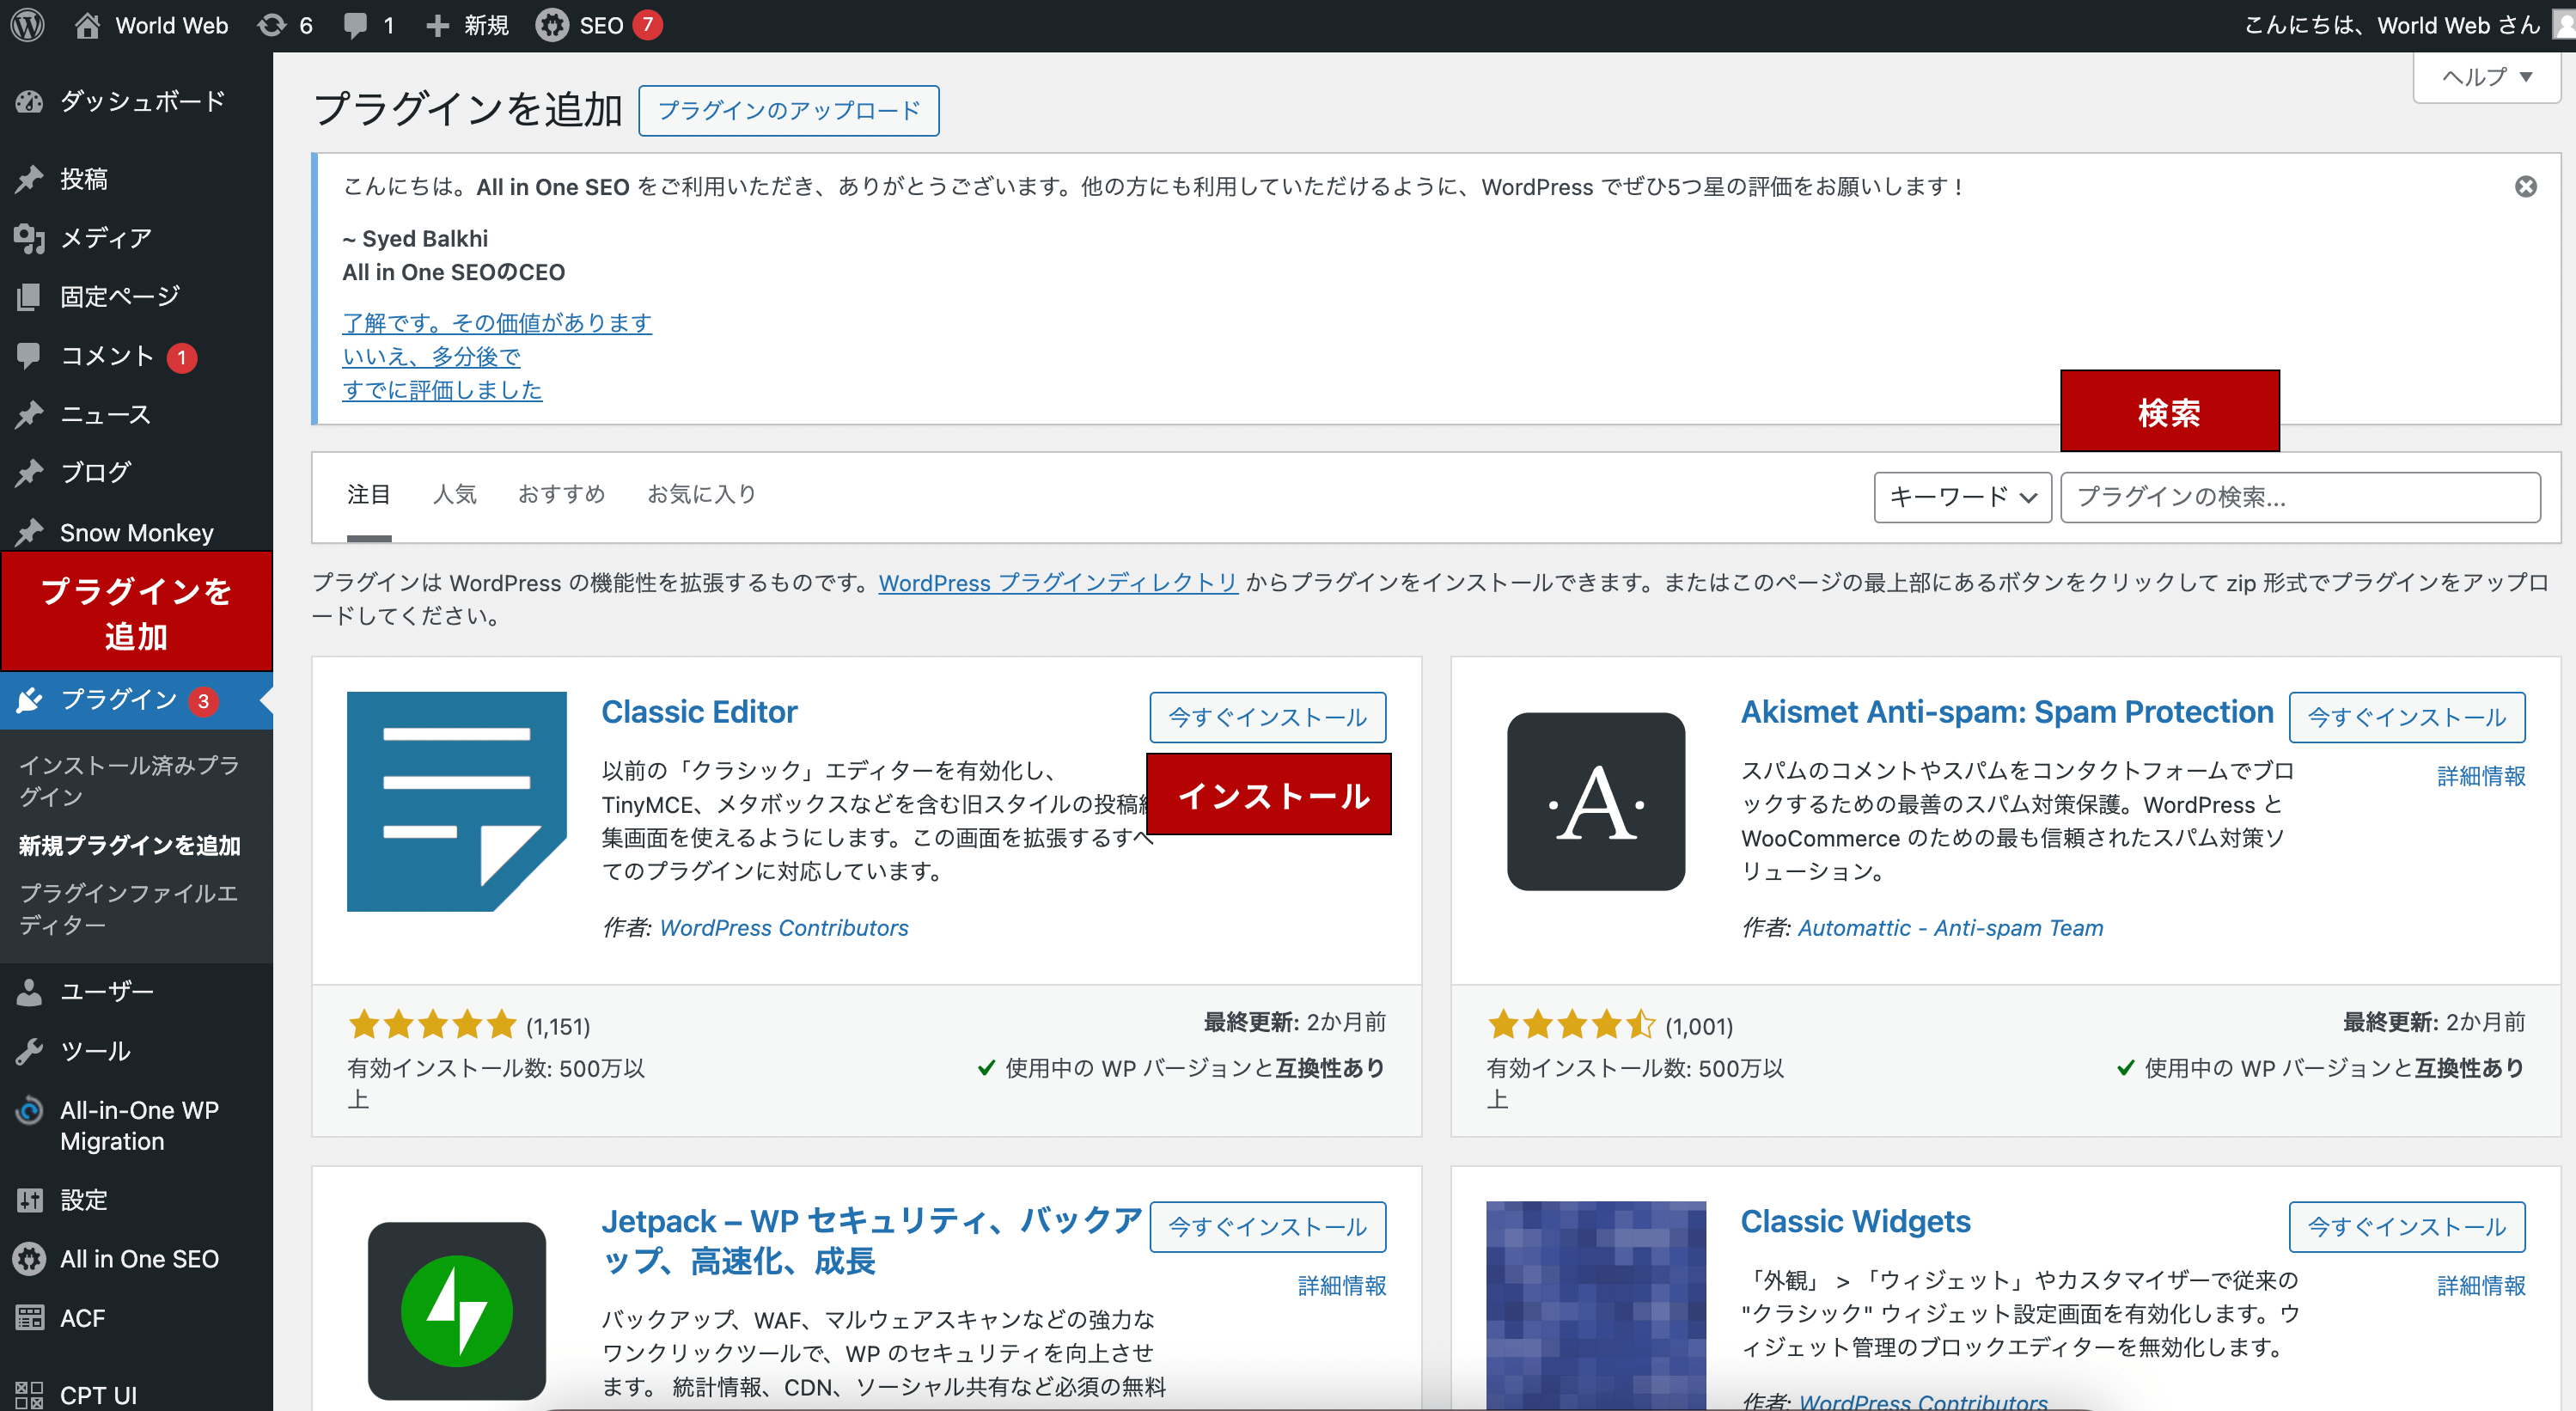This screenshot has width=2576, height=1411.
Task: Click the ダッシュボード gauge icon
Action: click(x=29, y=101)
